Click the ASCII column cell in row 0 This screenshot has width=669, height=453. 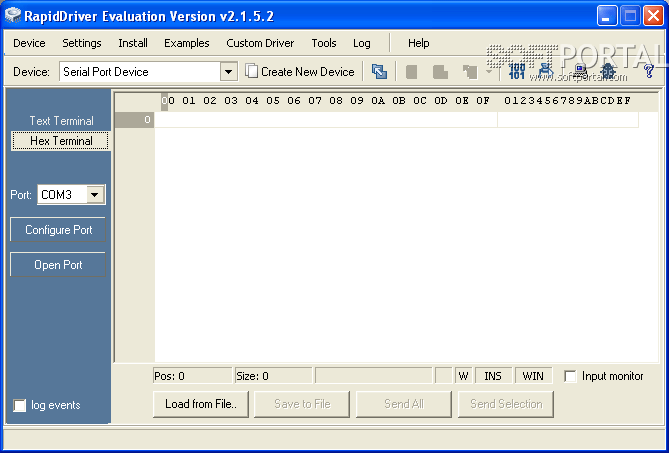(x=568, y=120)
